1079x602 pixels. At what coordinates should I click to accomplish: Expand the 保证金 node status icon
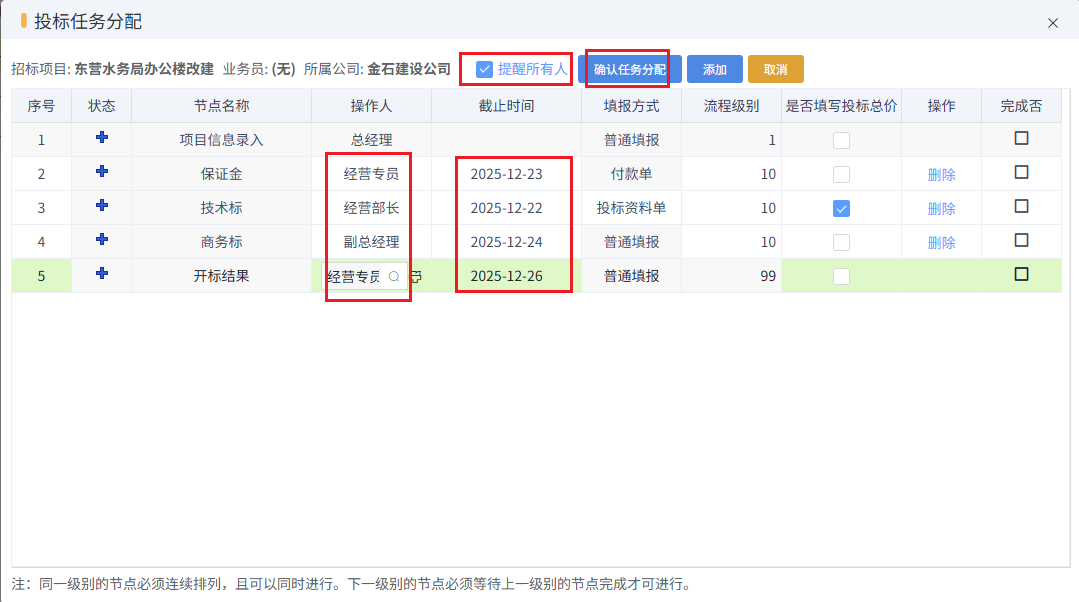point(100,173)
